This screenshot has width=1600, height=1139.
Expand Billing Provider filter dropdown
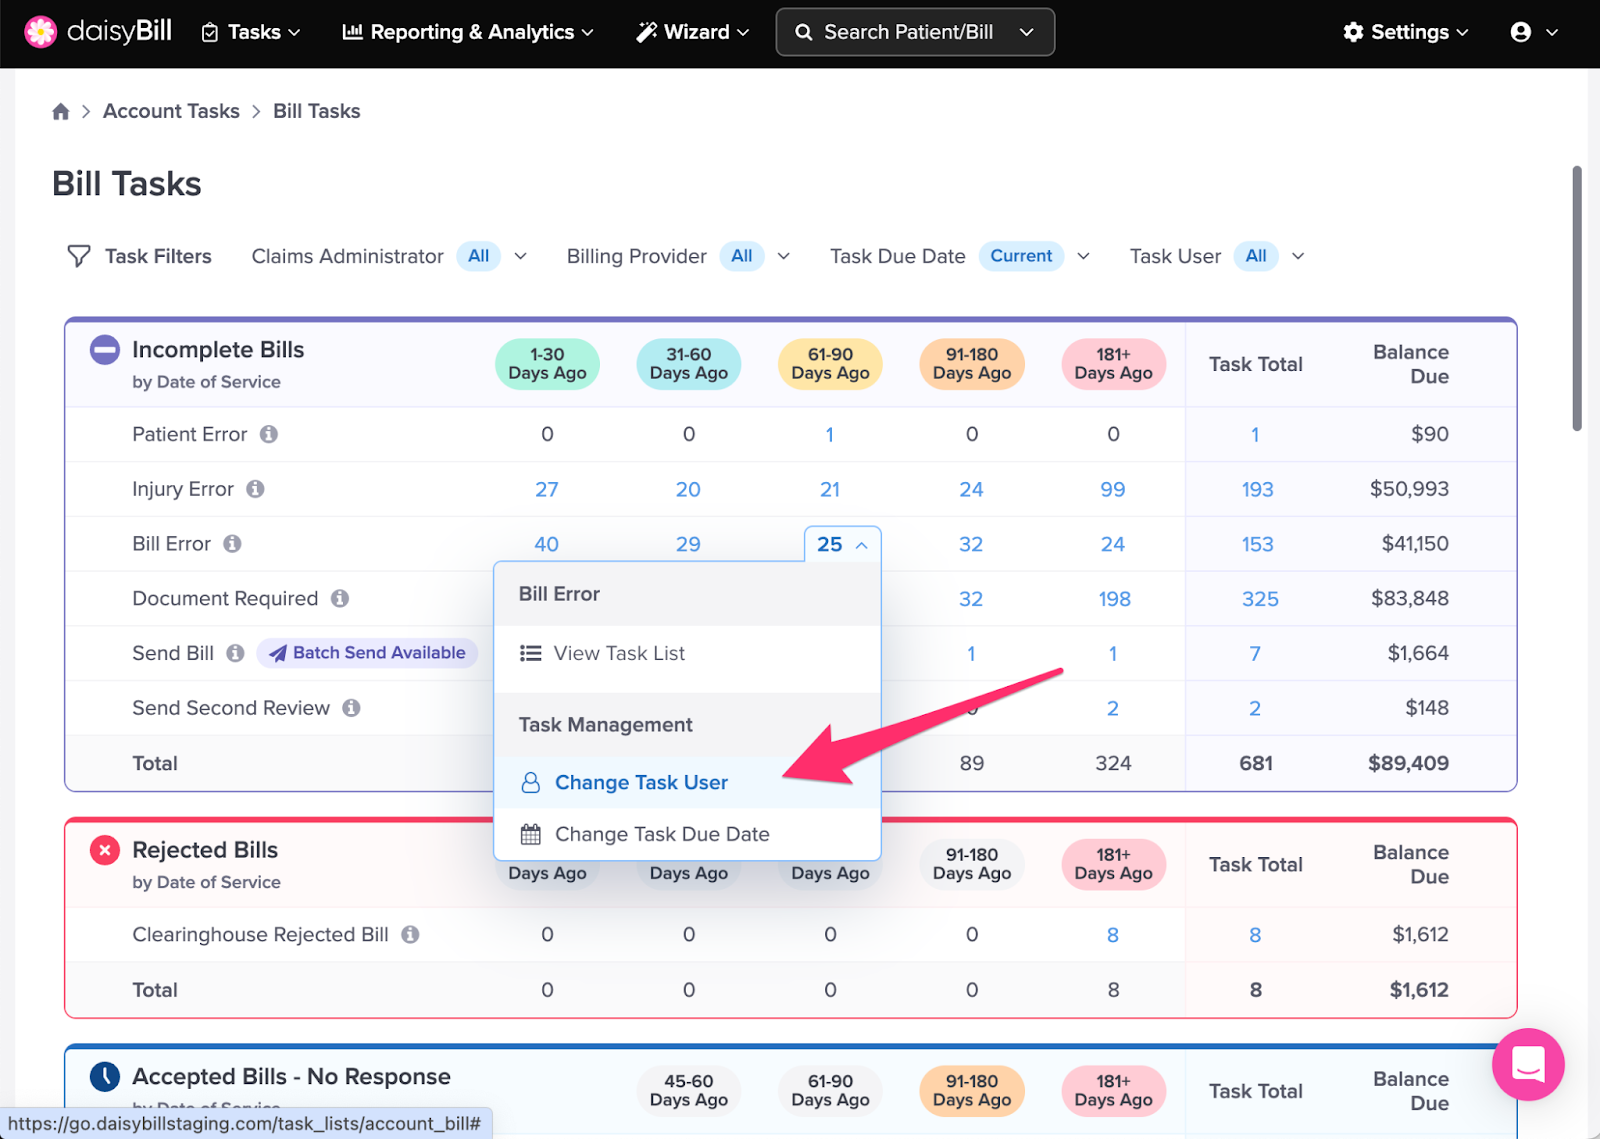(784, 256)
